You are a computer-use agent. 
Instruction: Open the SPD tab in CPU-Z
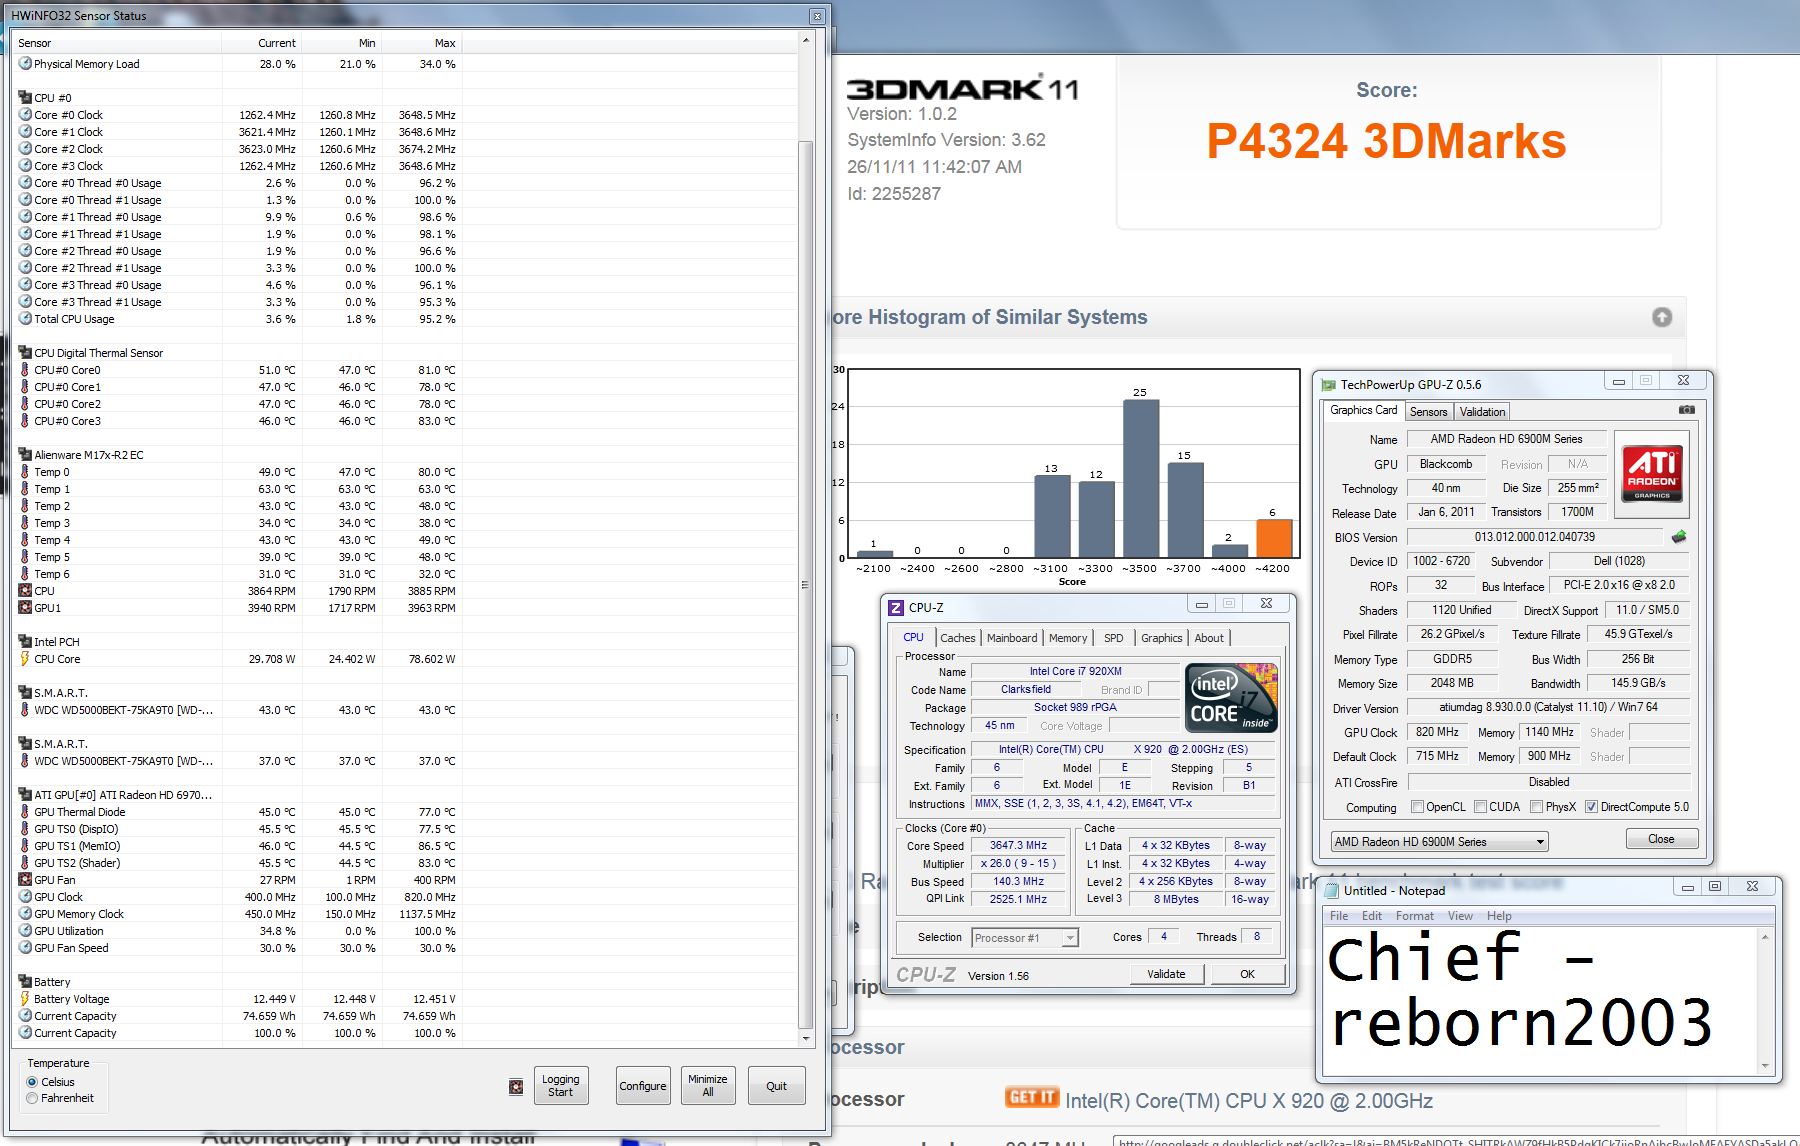coord(1114,638)
